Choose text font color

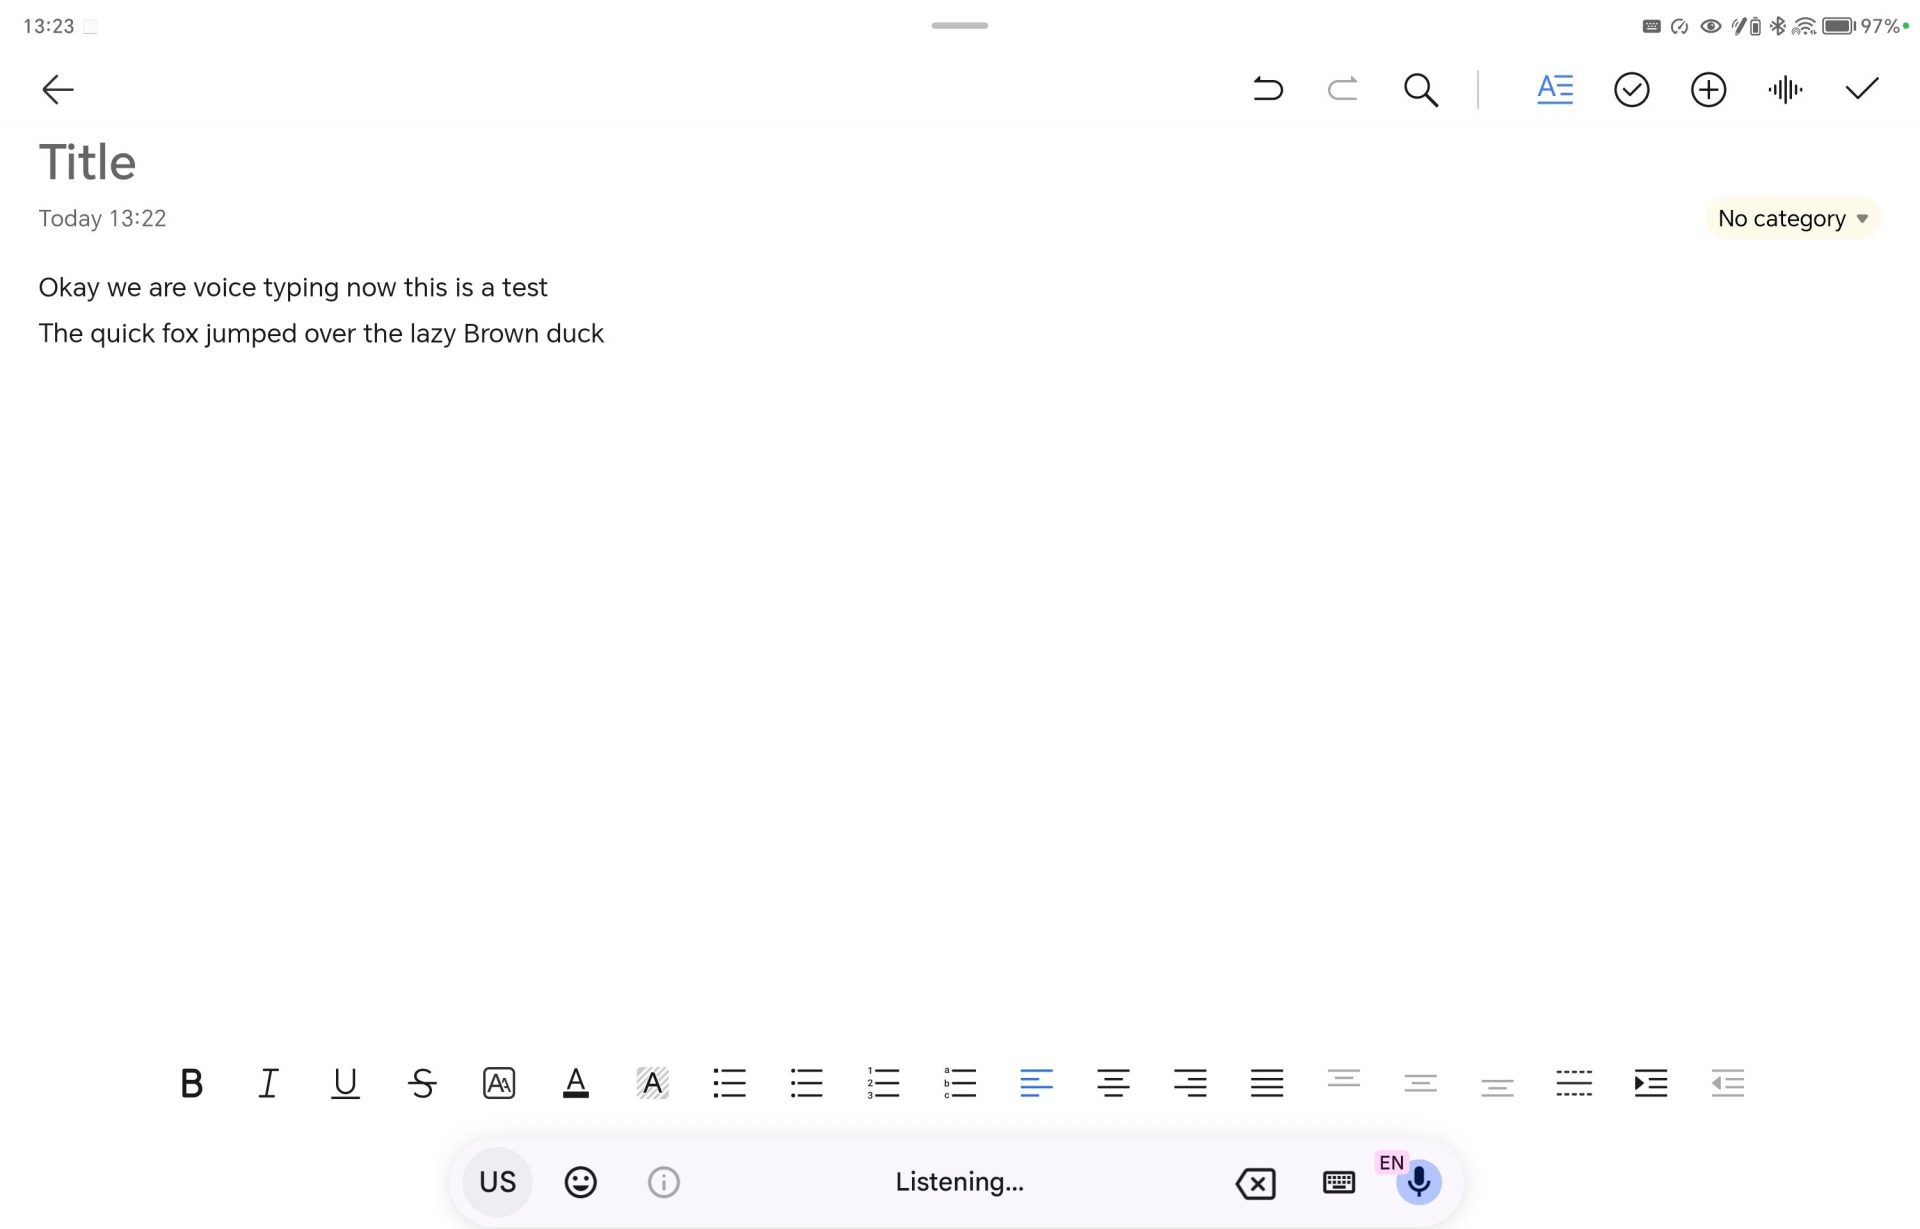(575, 1083)
